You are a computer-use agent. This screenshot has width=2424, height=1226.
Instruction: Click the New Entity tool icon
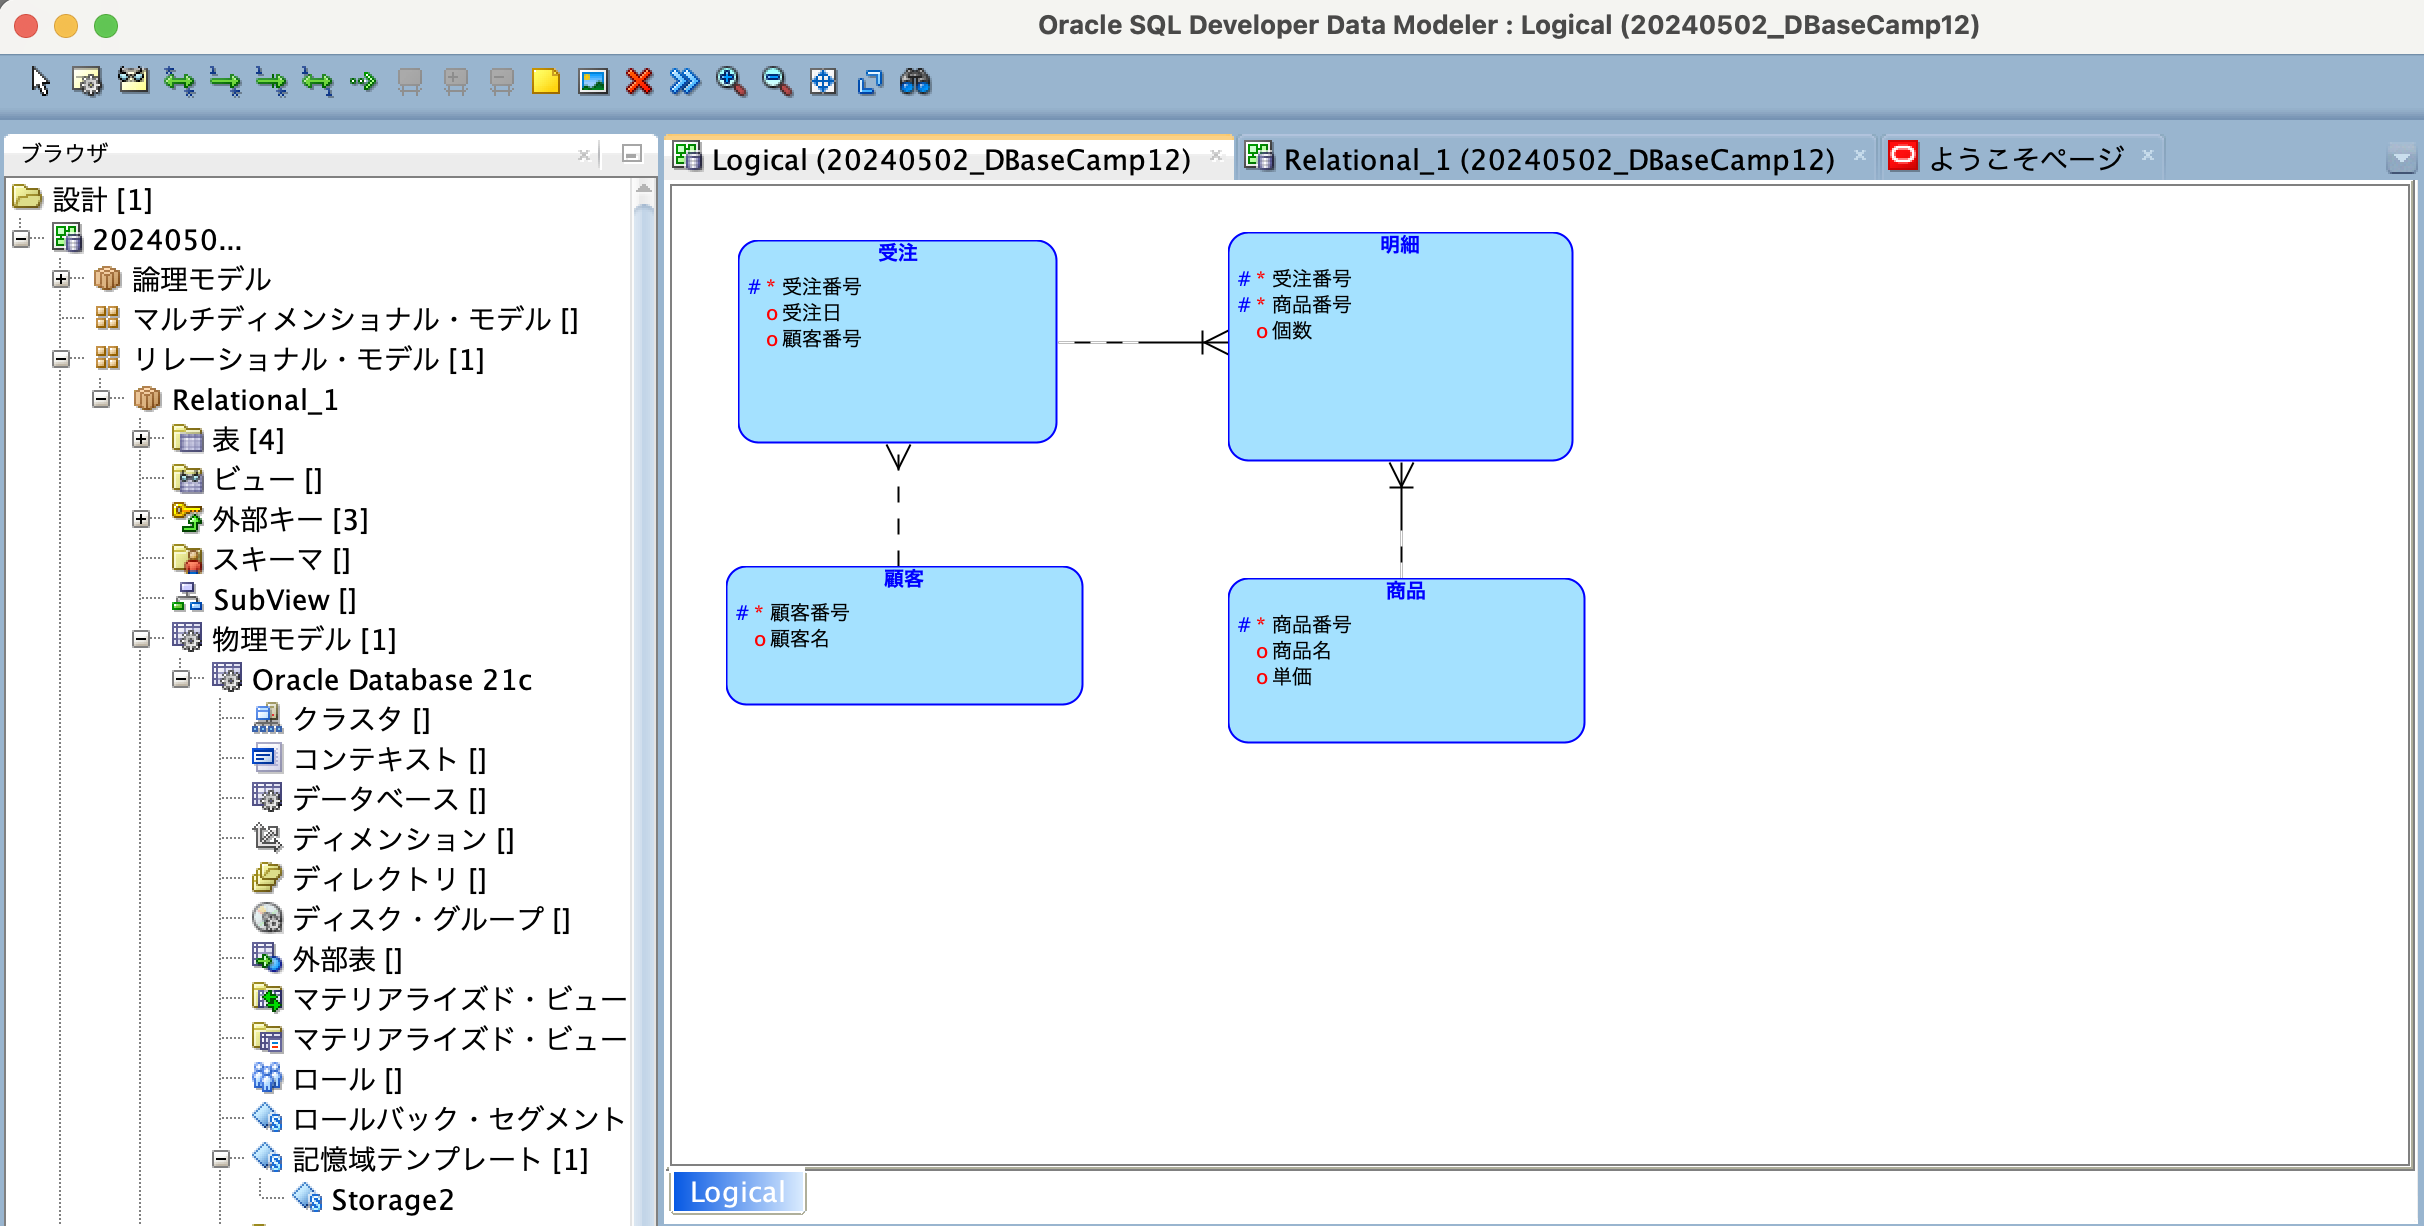(x=87, y=81)
